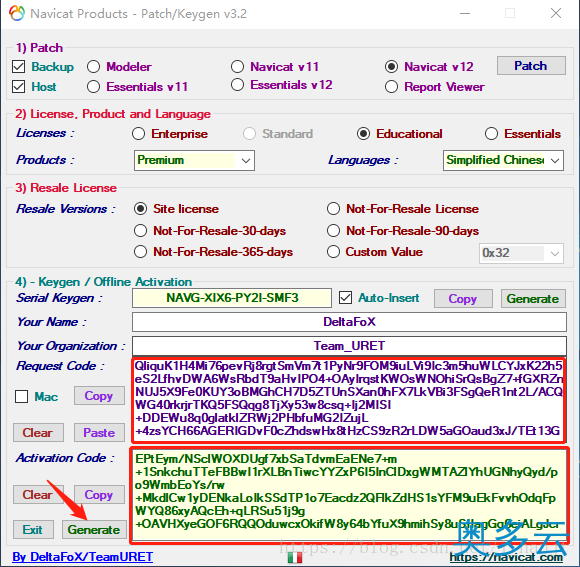This screenshot has height=567, width=580.
Task: Open the Languages dropdown showing Simplified Chinese
Action: coord(503,161)
